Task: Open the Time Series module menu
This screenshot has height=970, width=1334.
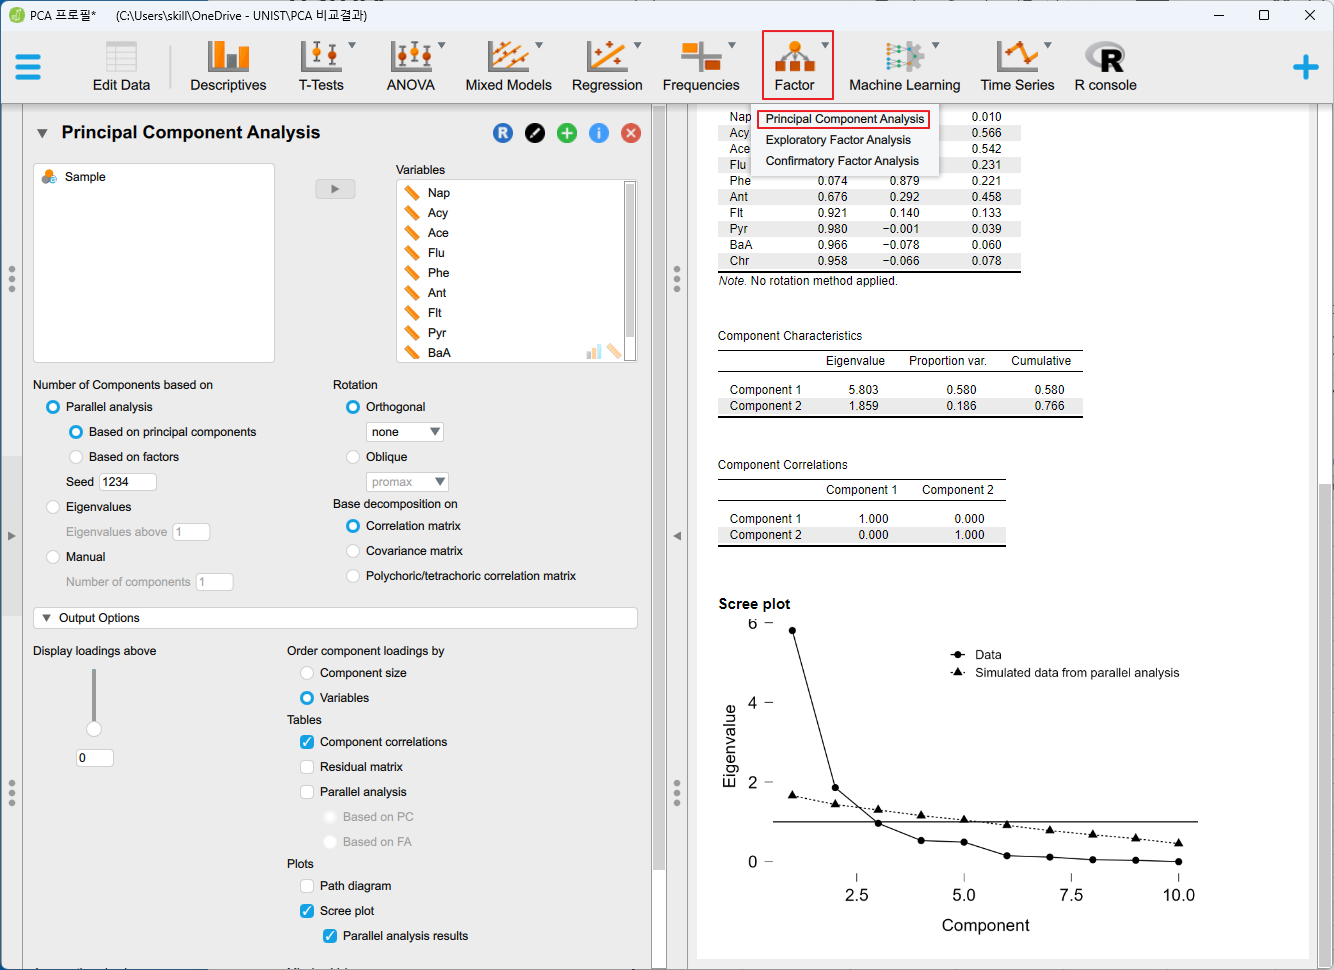Action: click(x=1017, y=67)
